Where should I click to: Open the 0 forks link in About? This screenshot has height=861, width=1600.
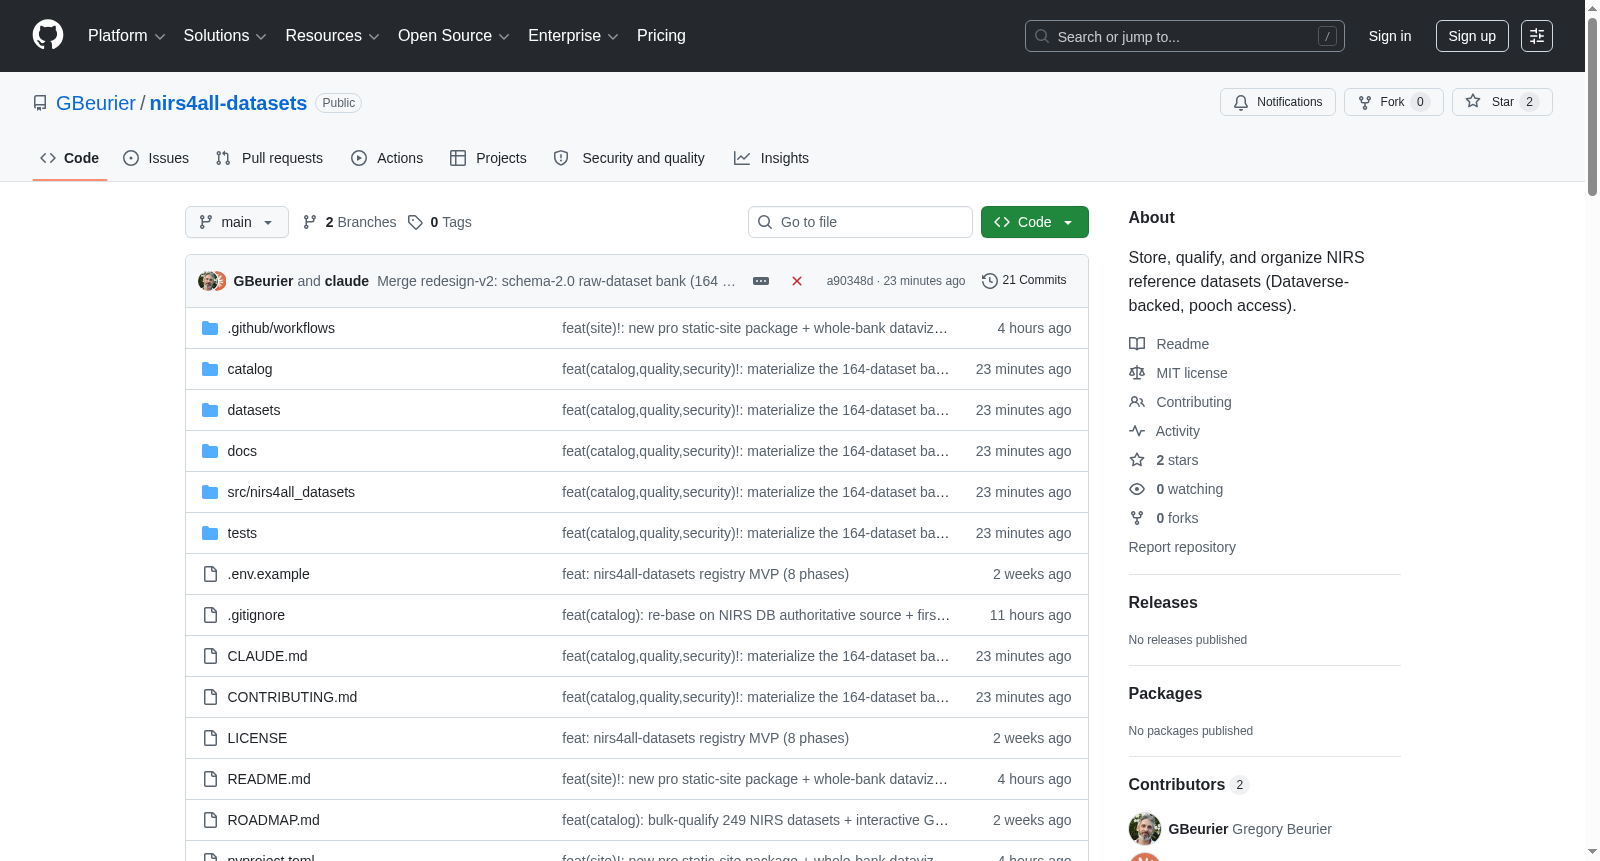[x=1177, y=518]
